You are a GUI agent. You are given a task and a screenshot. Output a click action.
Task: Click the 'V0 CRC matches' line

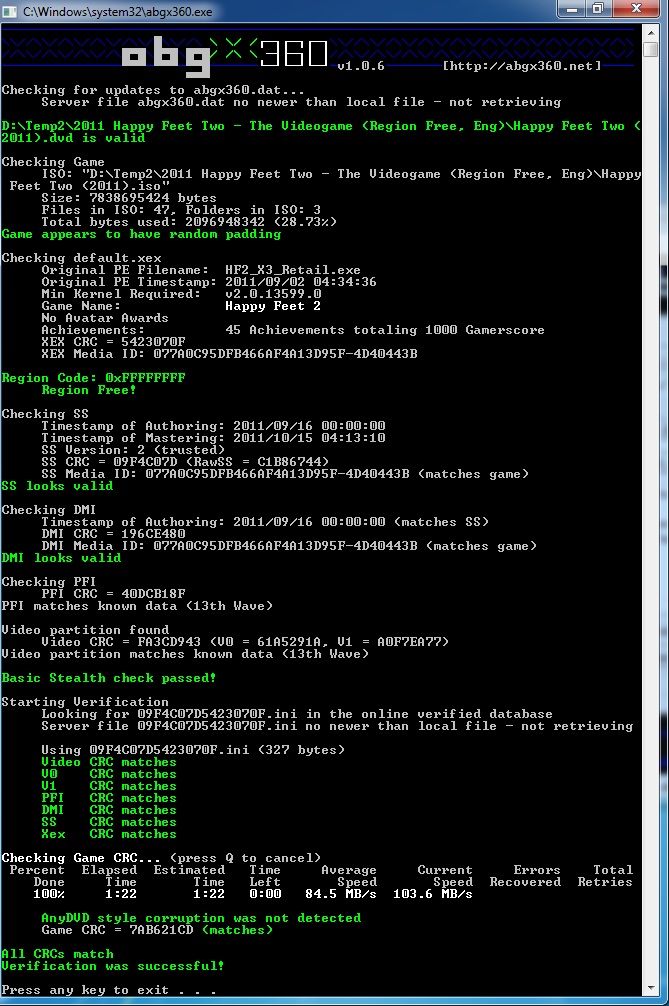(x=108, y=774)
